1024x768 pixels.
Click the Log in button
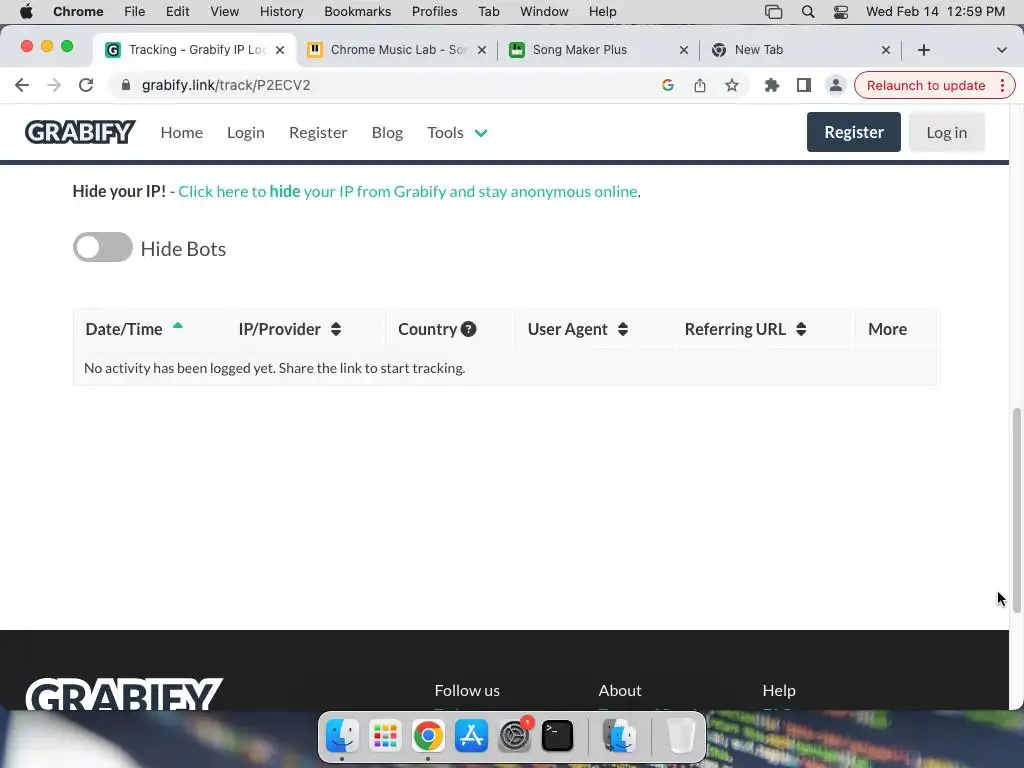tap(946, 132)
